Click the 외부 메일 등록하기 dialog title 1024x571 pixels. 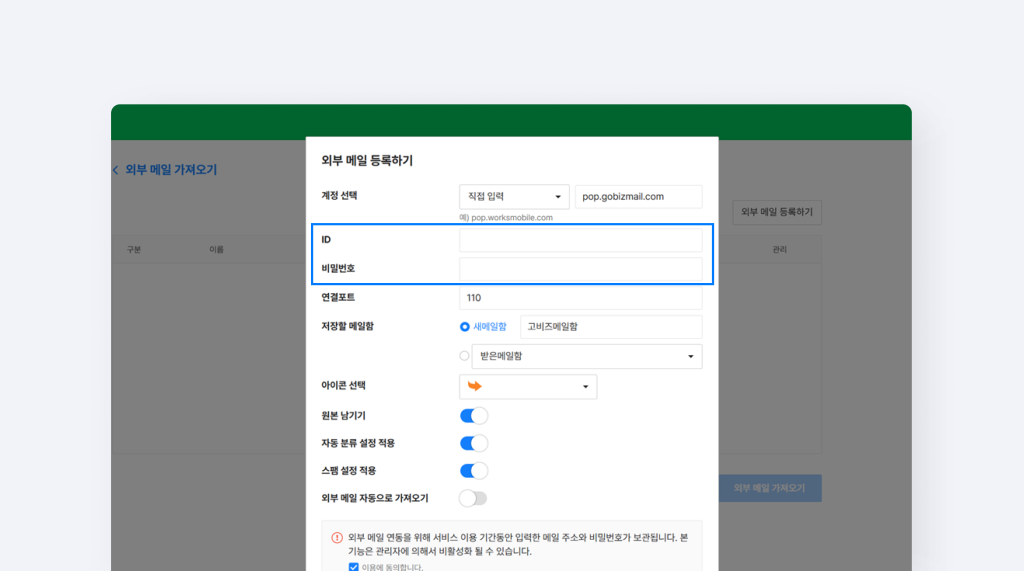367,161
